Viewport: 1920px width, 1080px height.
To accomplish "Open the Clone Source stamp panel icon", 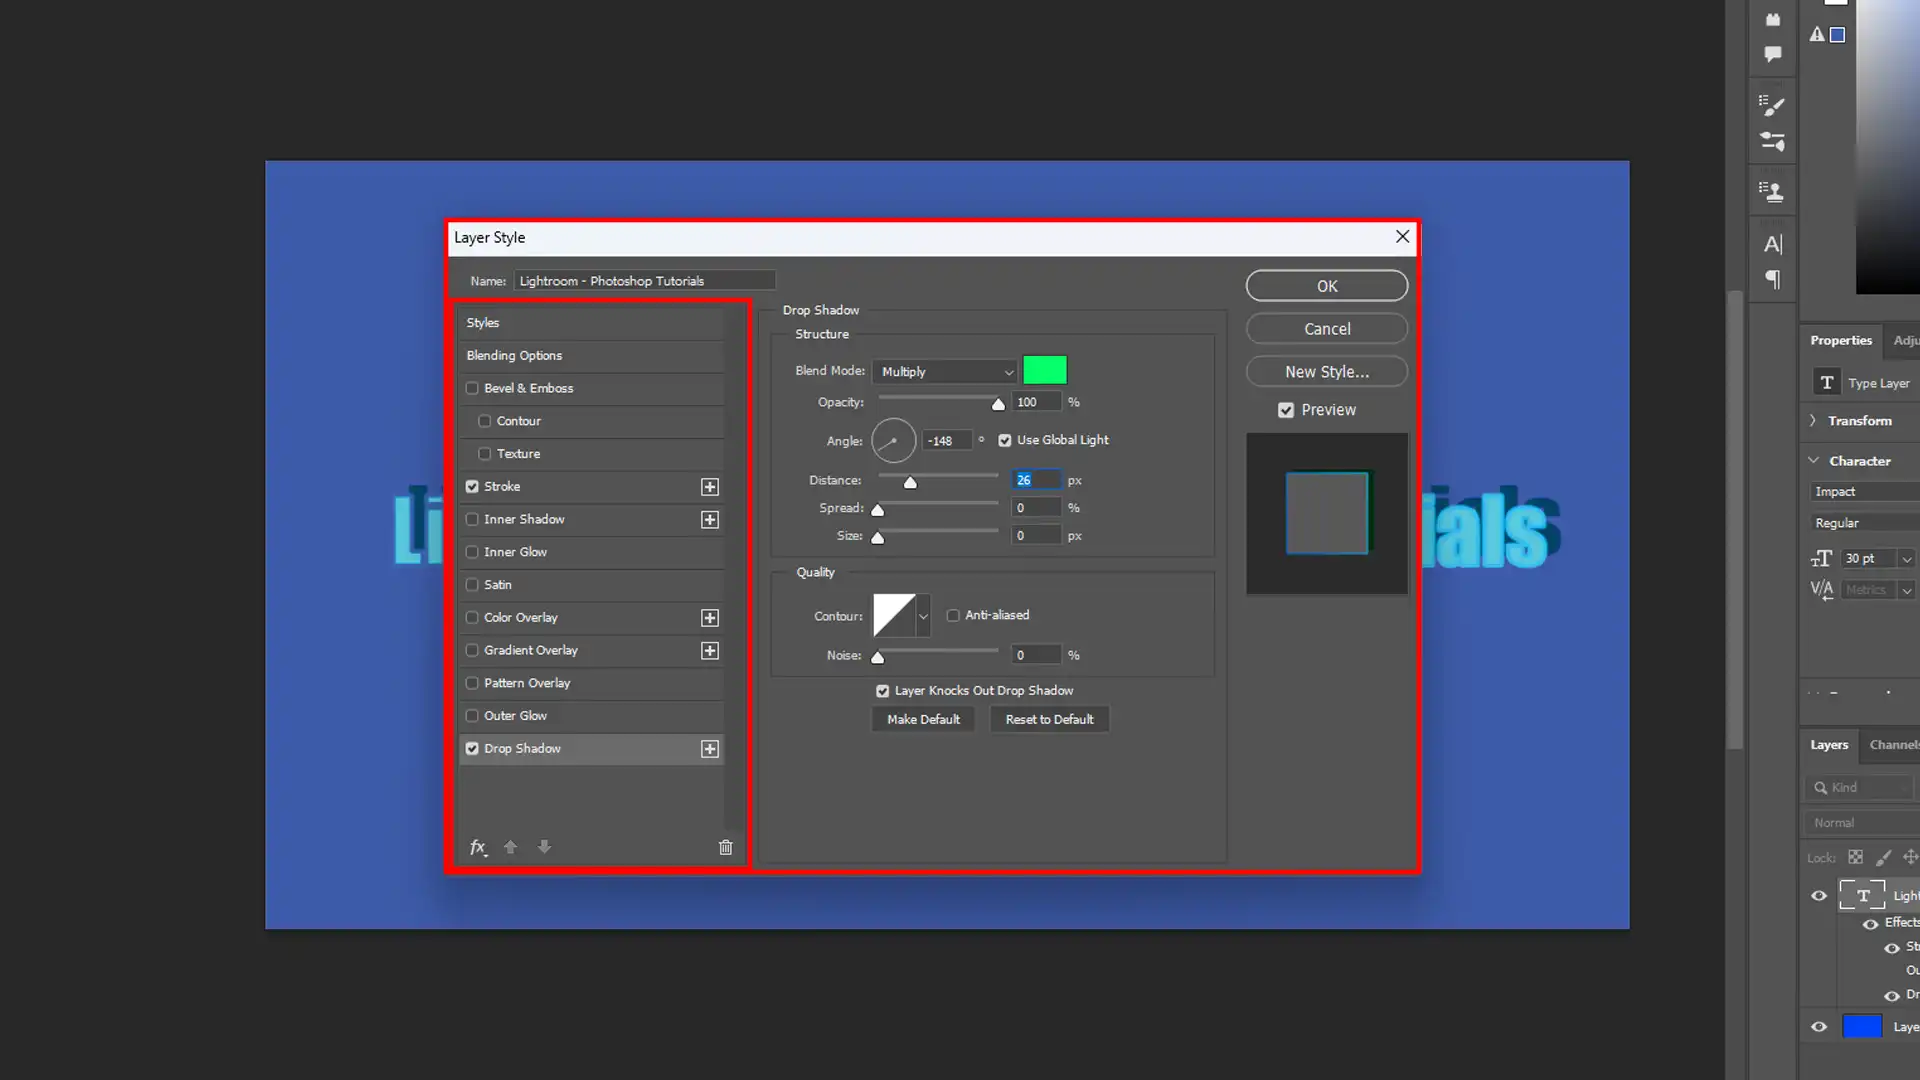I will [x=1772, y=191].
